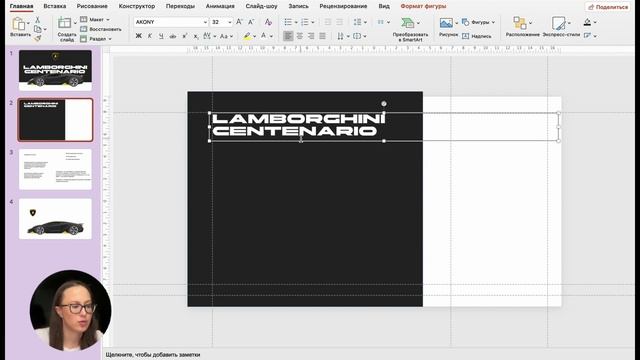Click the decrease indent icon

pos(328,22)
